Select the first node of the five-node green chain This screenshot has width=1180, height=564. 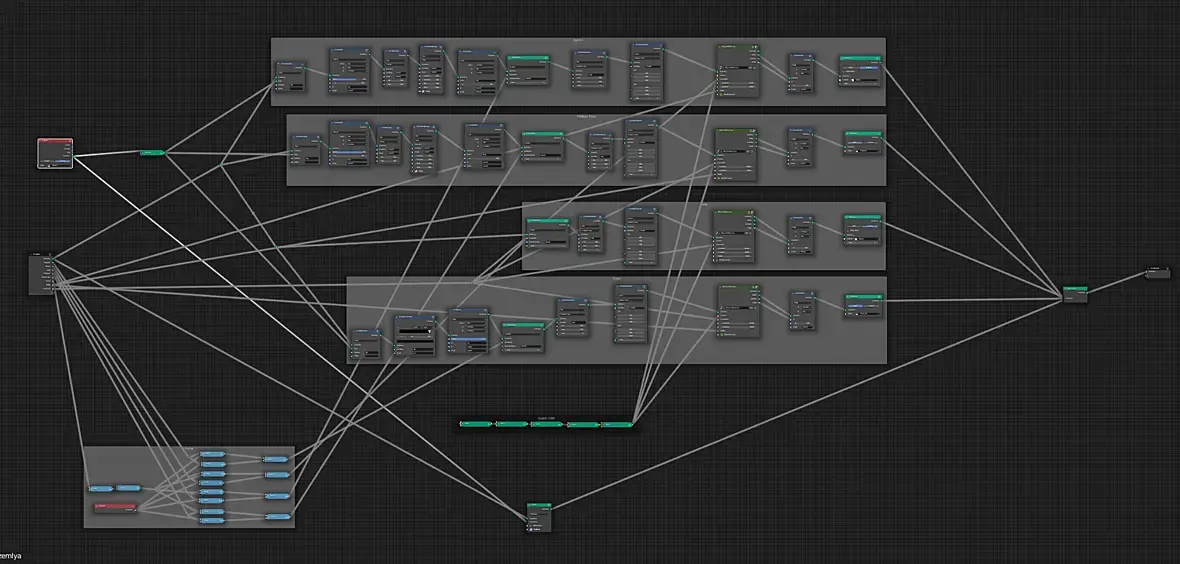pyautogui.click(x=476, y=424)
